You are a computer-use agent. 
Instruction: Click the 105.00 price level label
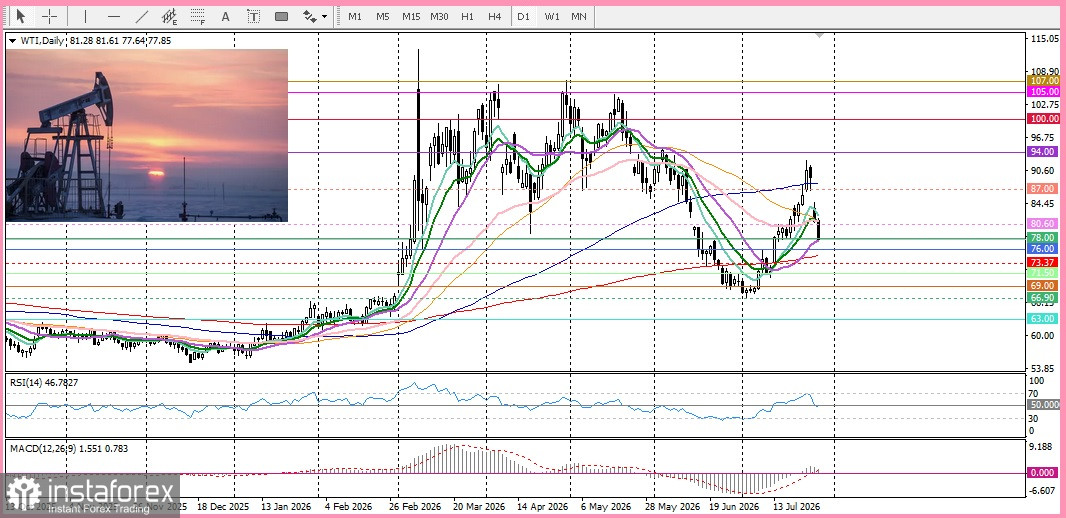coord(1044,92)
